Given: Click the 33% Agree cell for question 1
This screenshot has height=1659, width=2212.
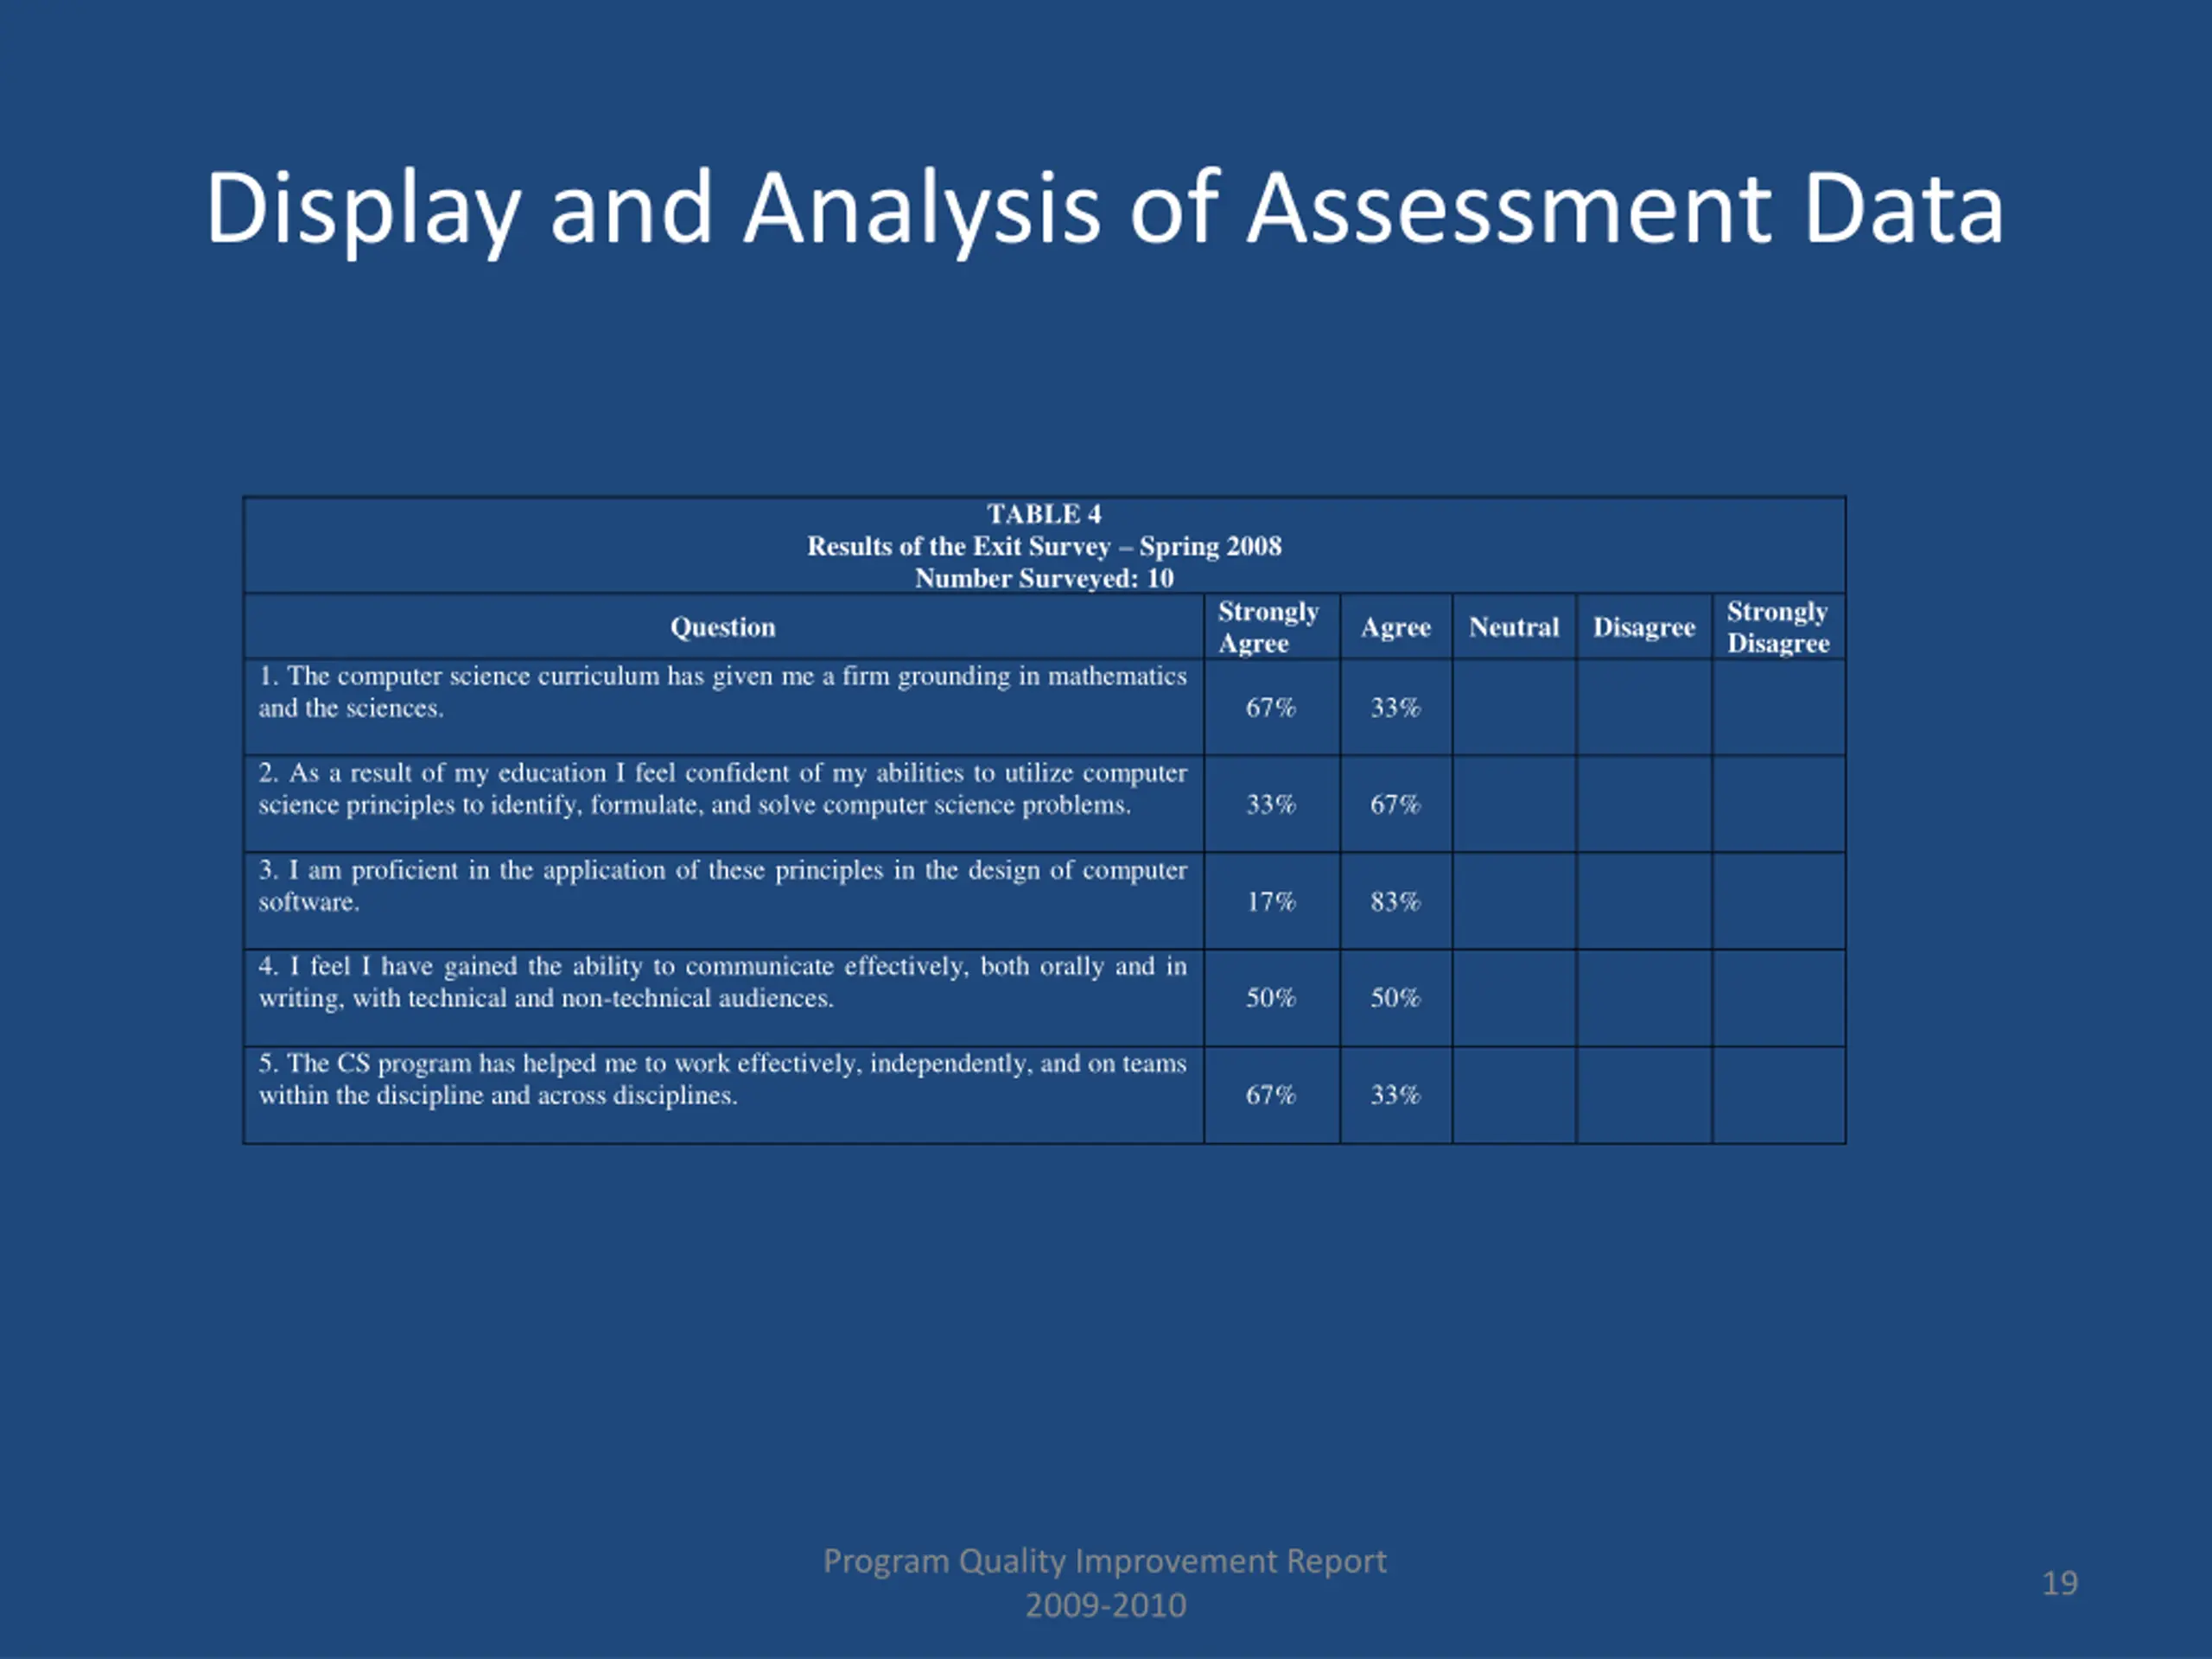Looking at the screenshot, I should tap(1395, 708).
